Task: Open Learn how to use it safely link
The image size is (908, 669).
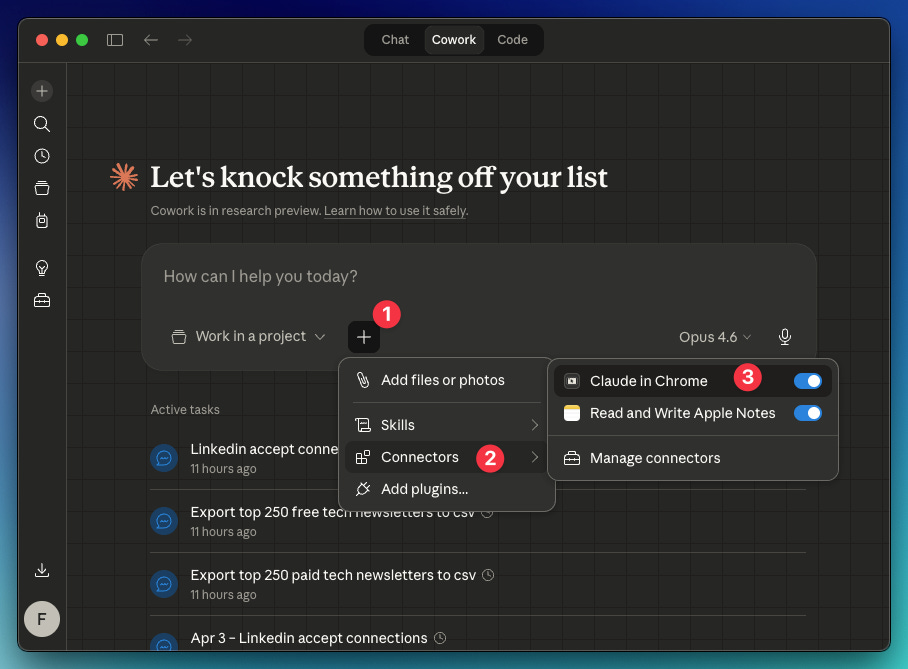Action: [395, 211]
